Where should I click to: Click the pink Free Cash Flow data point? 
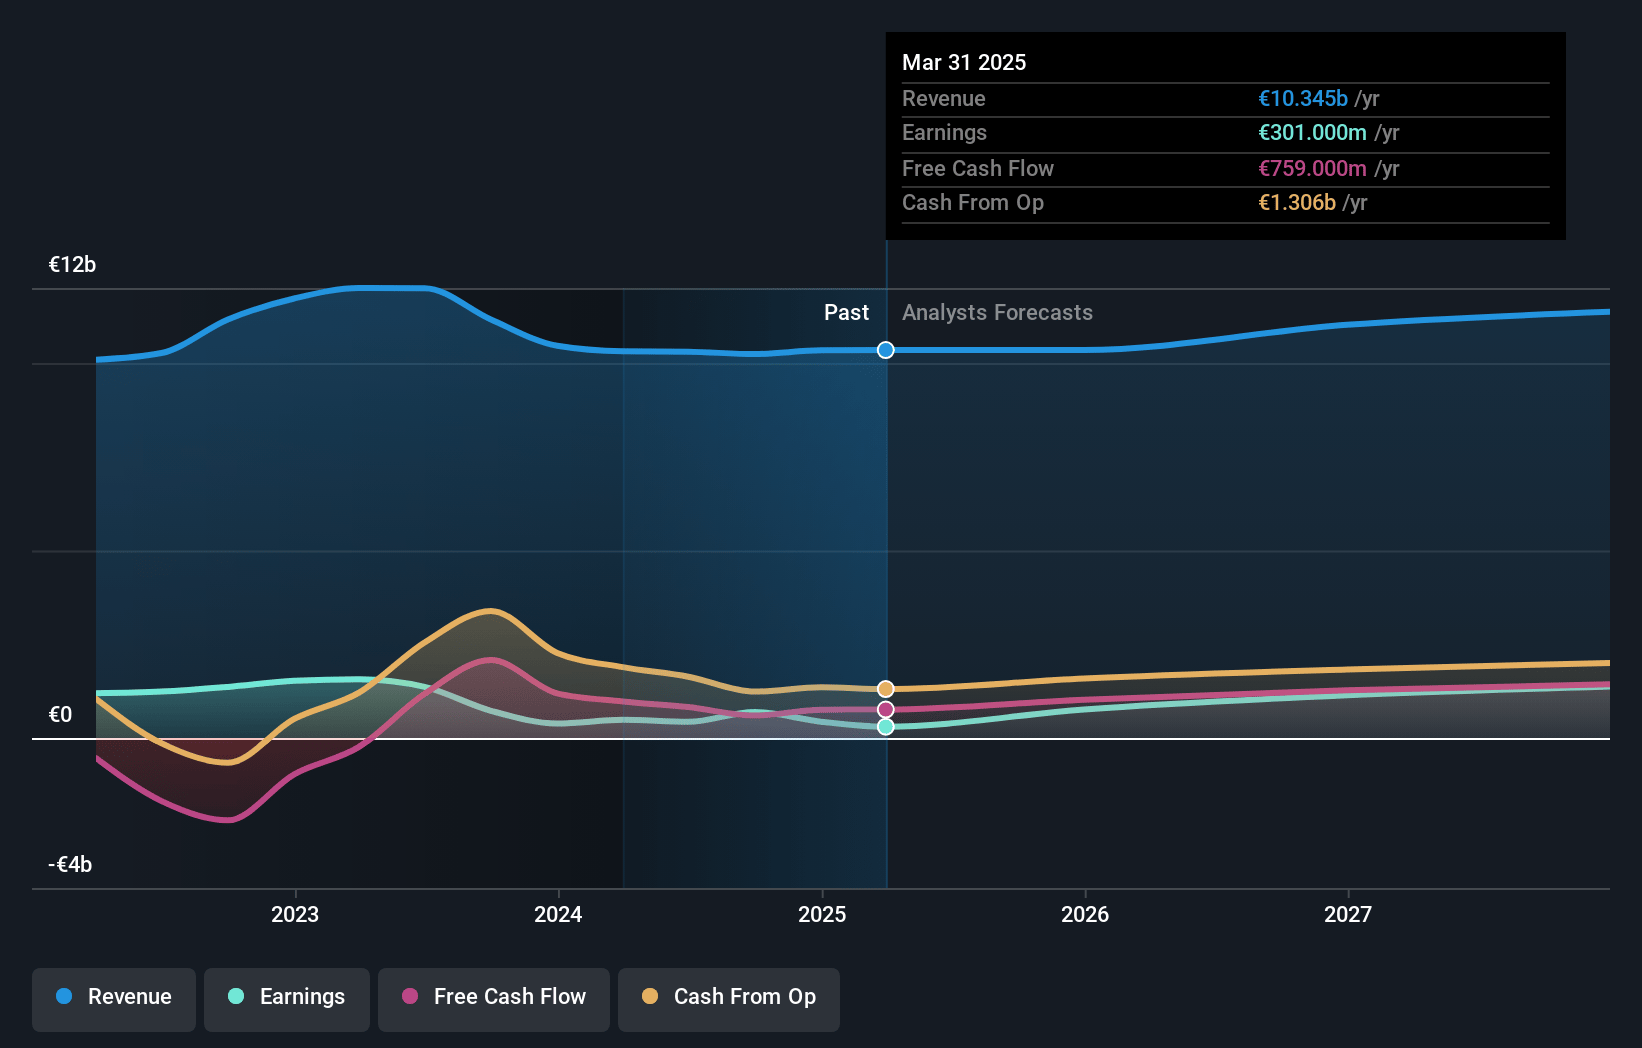[886, 710]
